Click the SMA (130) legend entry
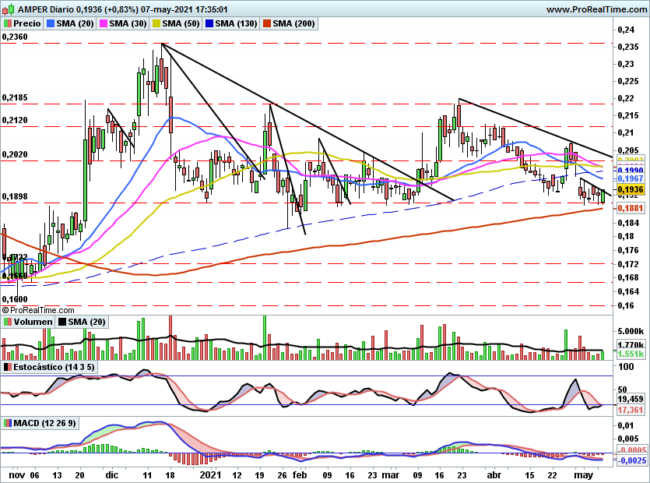Image resolution: width=650 pixels, height=483 pixels. [x=236, y=23]
